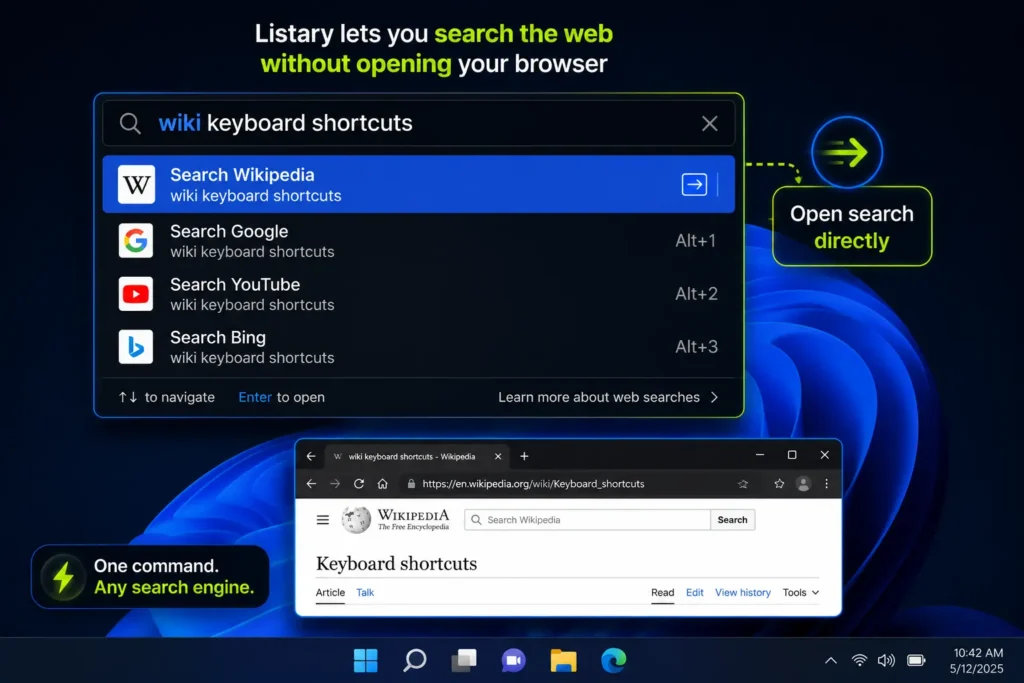Open the favorites star icon beside profile
1024x683 pixels.
(779, 484)
